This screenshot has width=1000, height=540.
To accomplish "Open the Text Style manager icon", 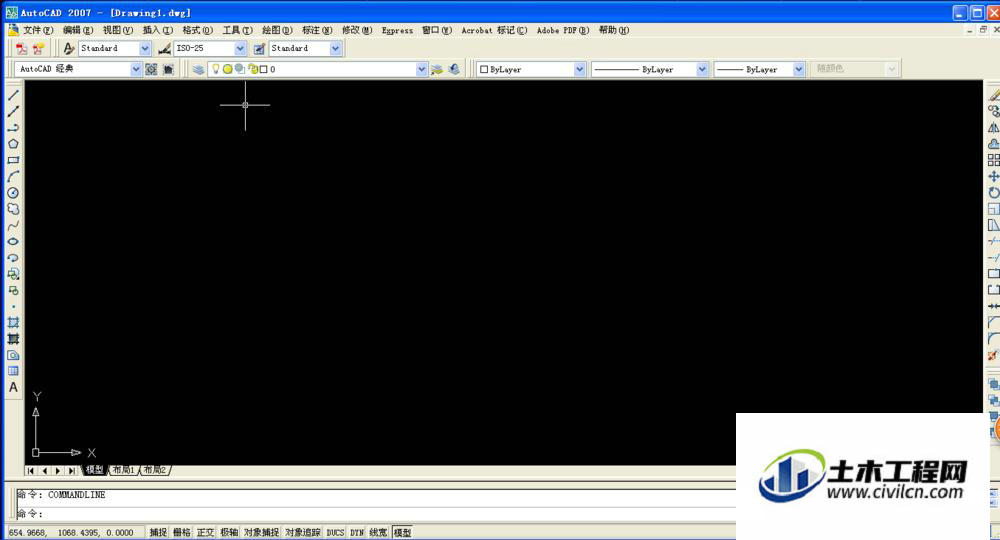I will [x=69, y=48].
